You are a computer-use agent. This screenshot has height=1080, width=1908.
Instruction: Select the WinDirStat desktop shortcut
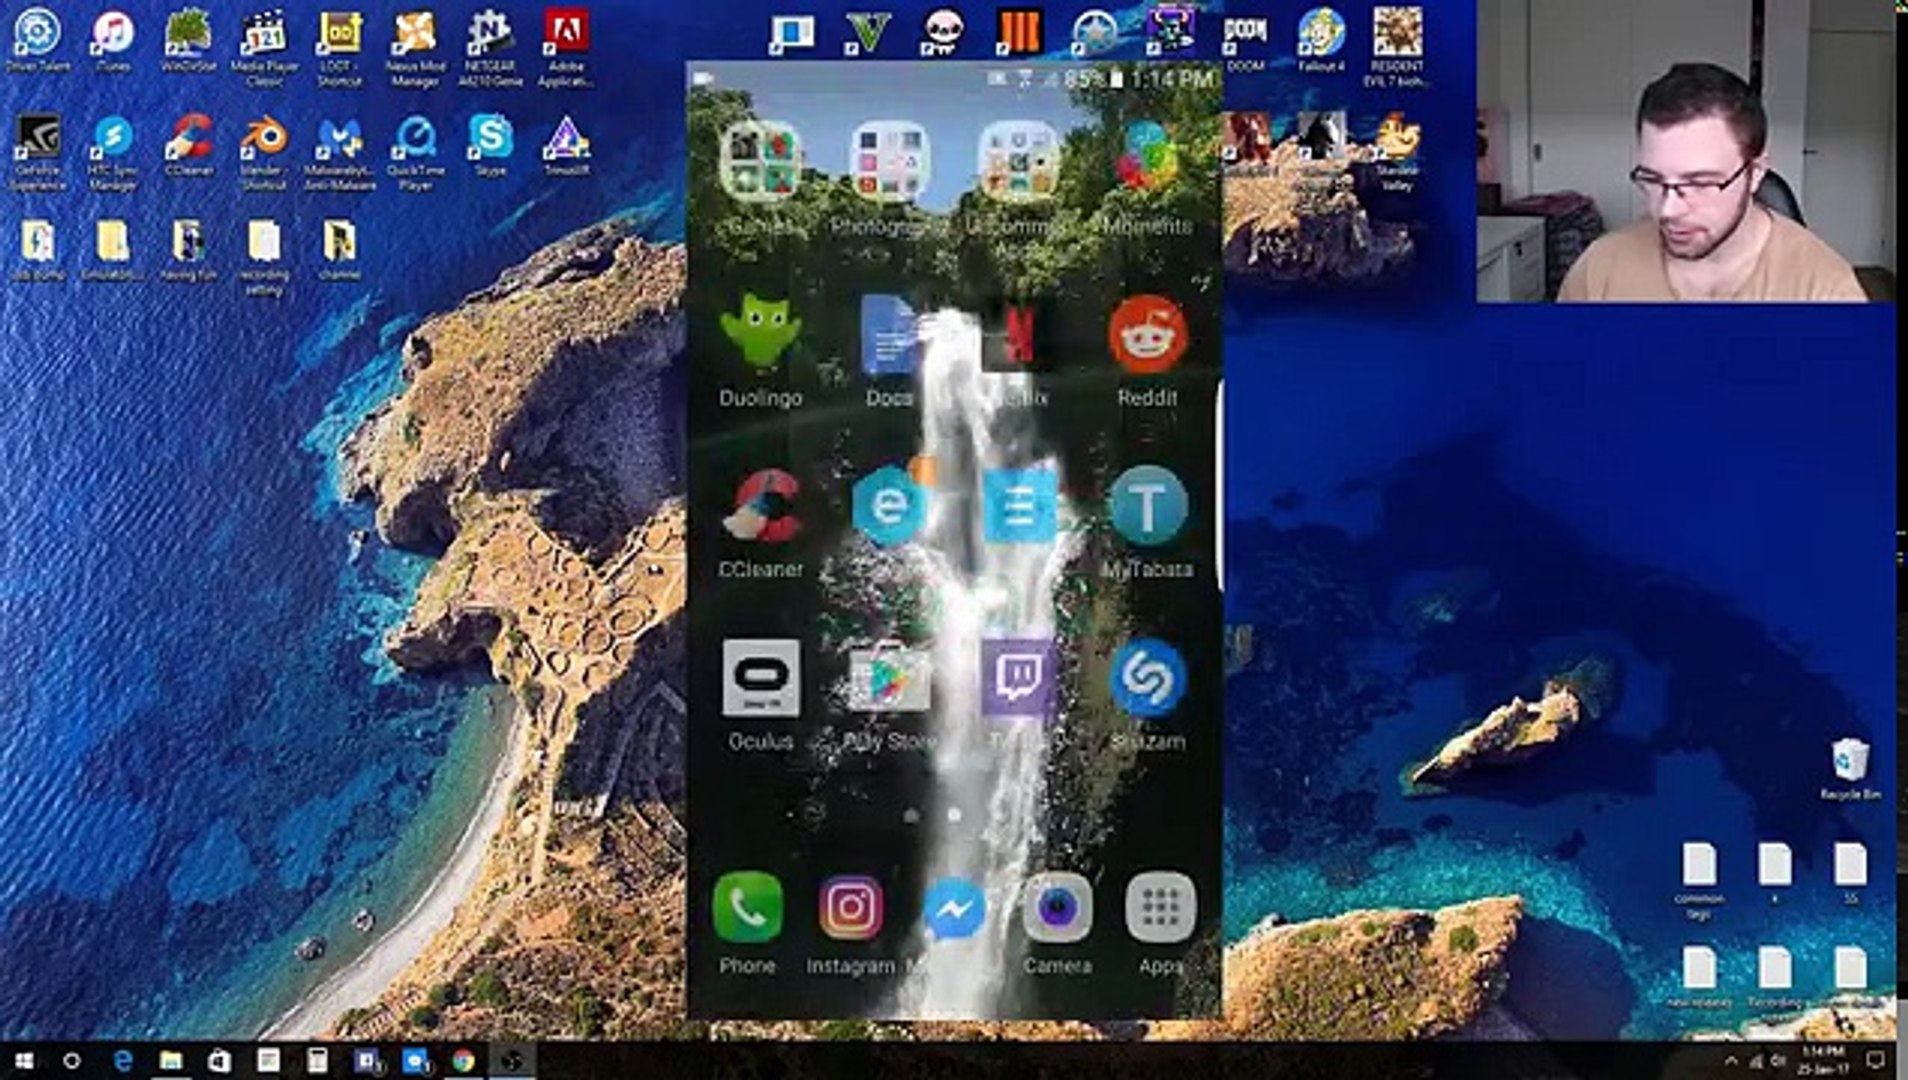tap(189, 40)
